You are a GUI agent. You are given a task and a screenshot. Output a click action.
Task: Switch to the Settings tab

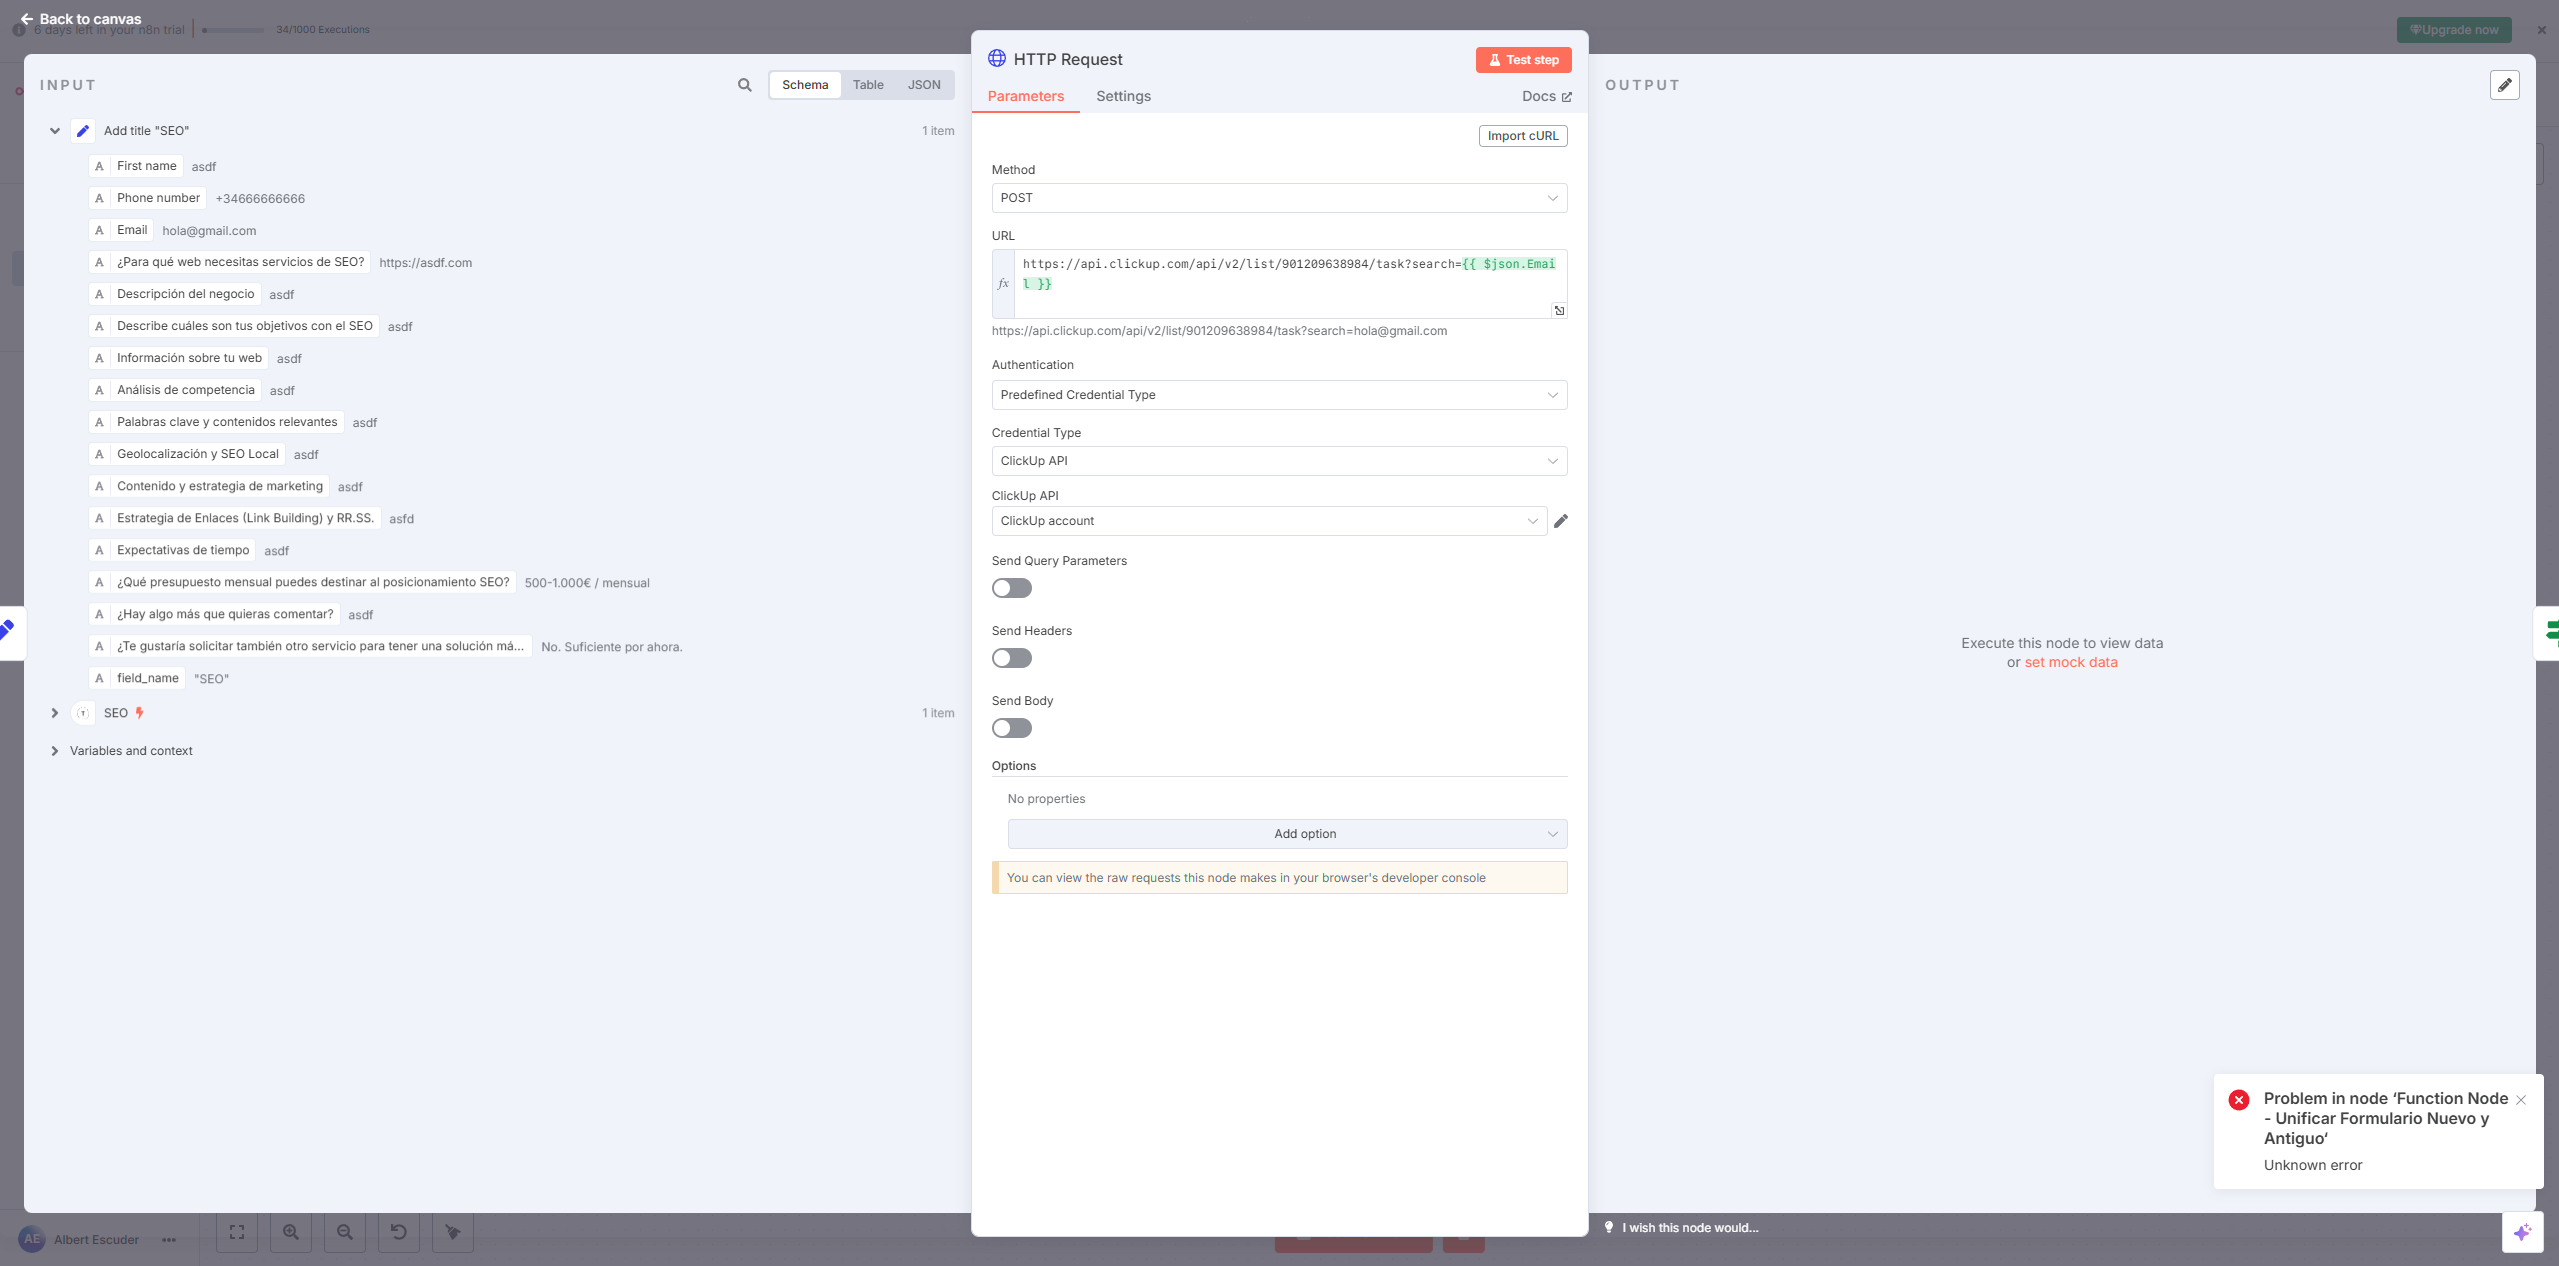click(x=1122, y=96)
